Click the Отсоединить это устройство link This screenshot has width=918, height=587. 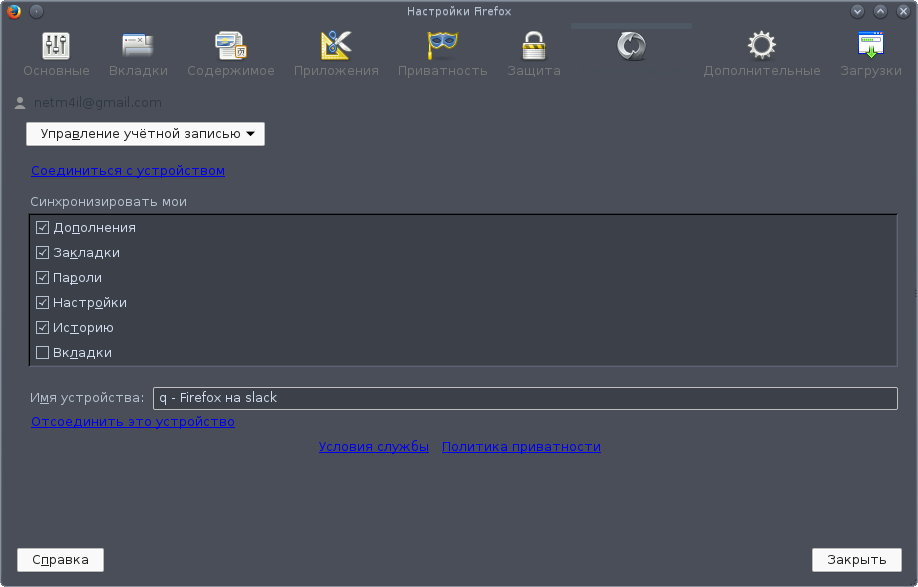click(x=133, y=422)
